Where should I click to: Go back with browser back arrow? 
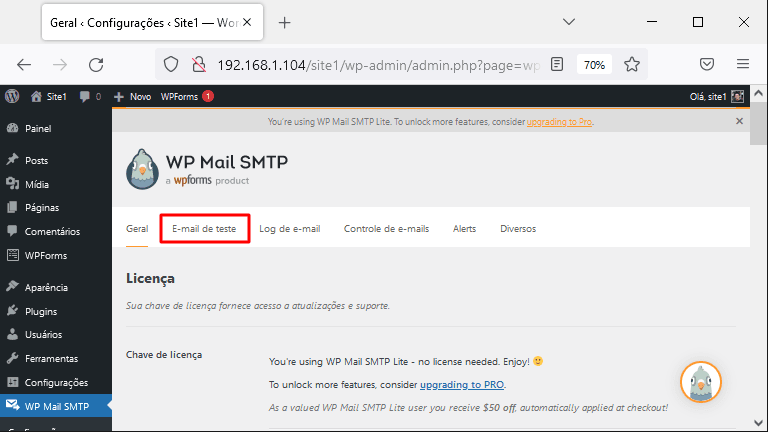24,65
